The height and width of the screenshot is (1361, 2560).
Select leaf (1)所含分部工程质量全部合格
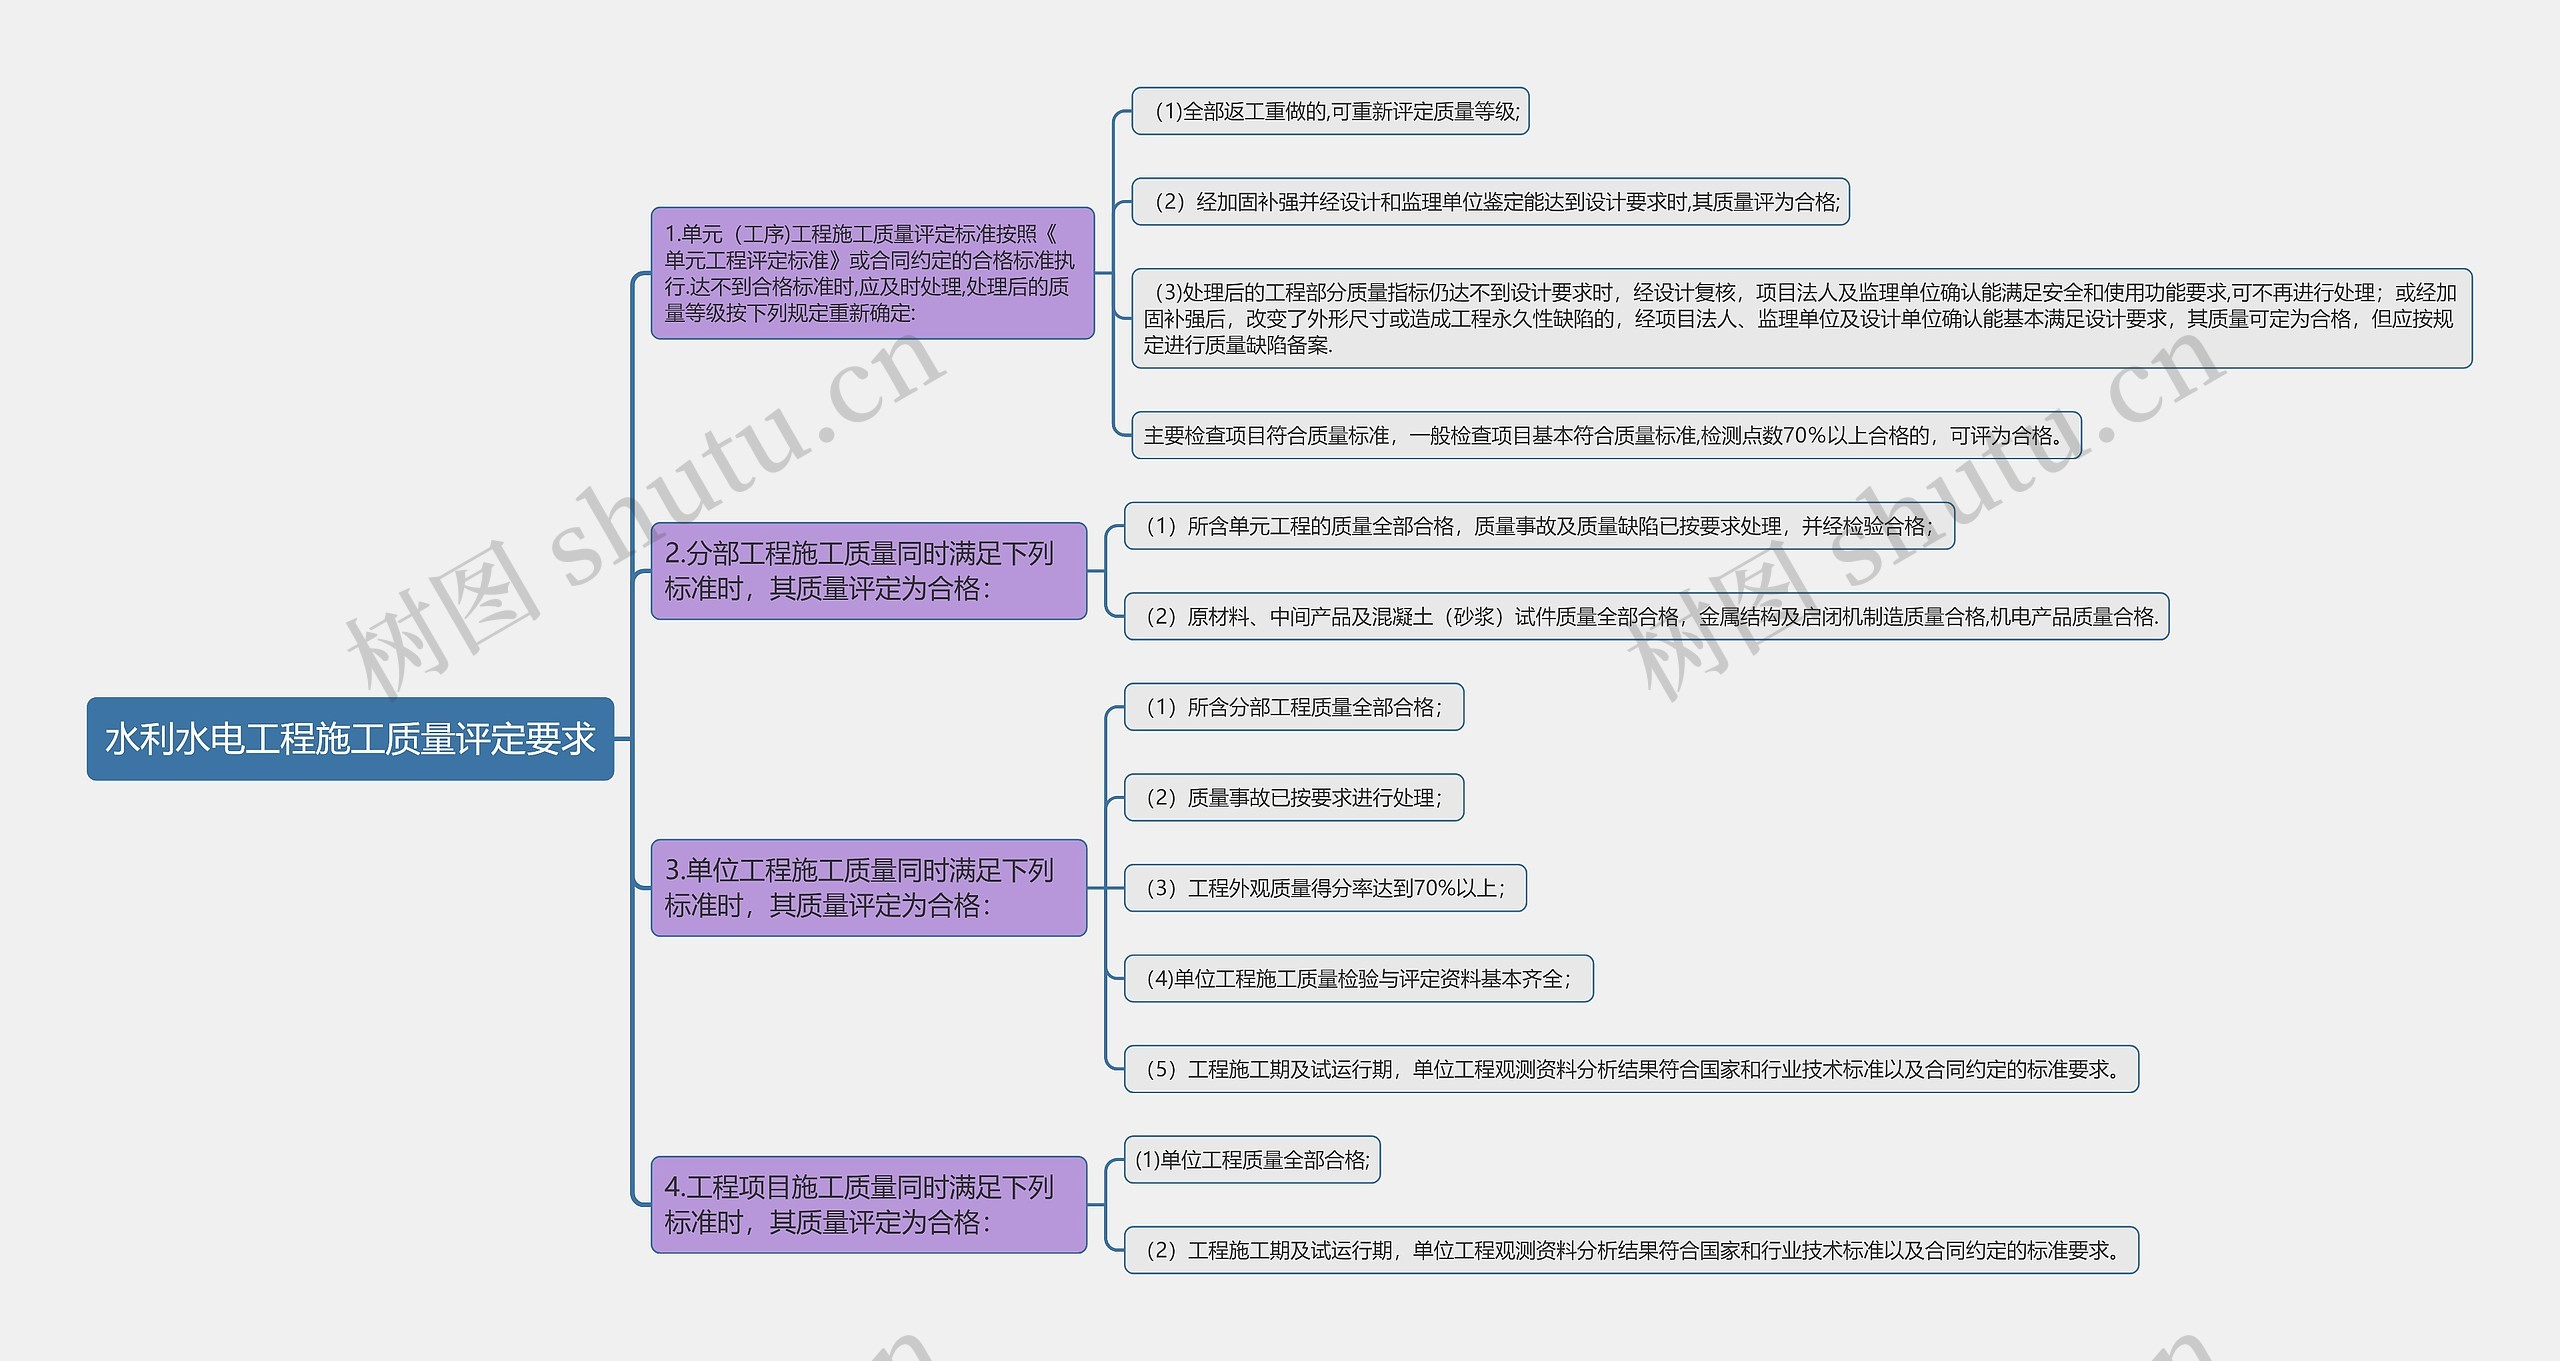pyautogui.click(x=1294, y=707)
